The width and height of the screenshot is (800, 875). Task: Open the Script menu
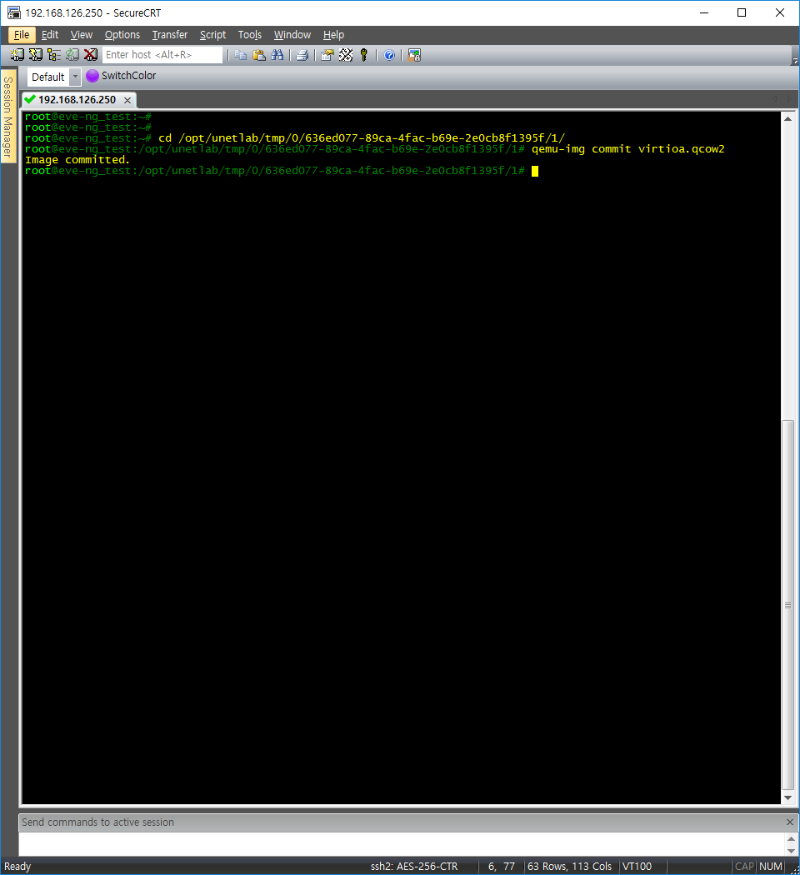(x=212, y=35)
